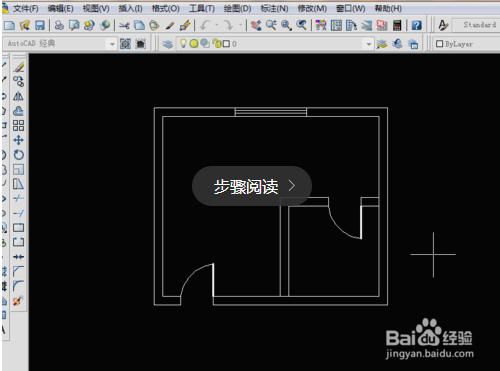500x371 pixels.
Task: Click the Copy icon in the toolbar
Action: 139,25
